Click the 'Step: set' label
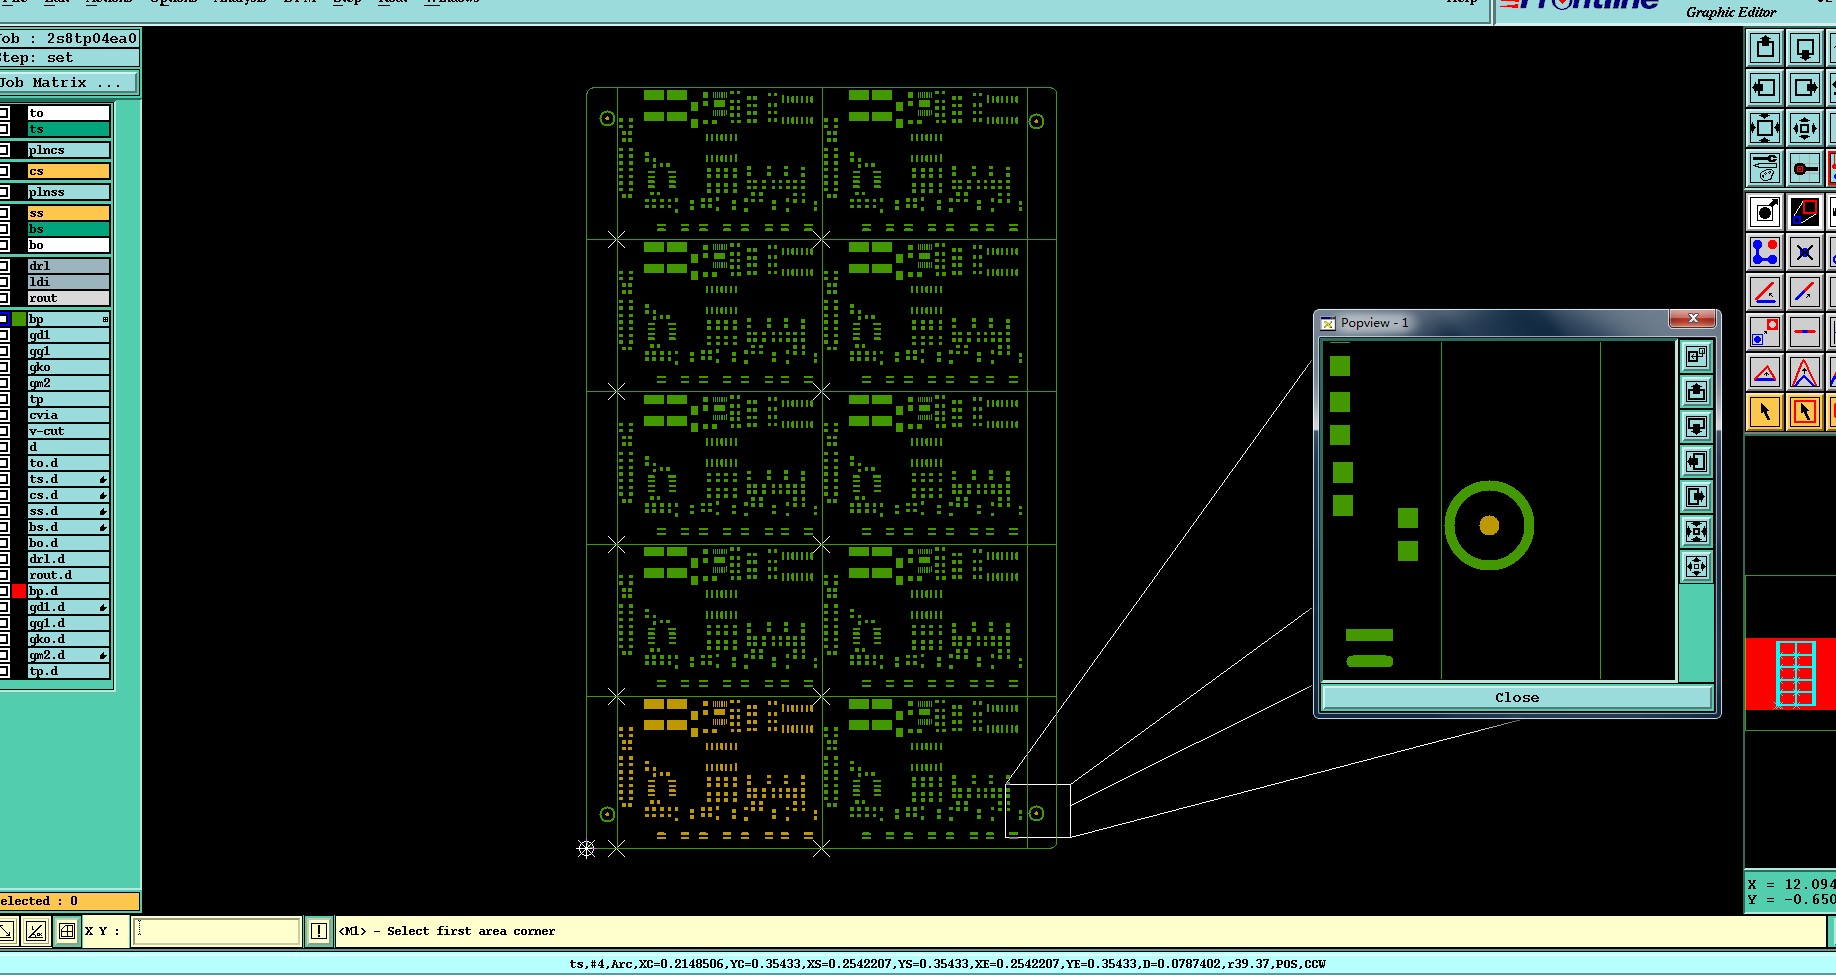This screenshot has width=1836, height=975. click(x=37, y=58)
